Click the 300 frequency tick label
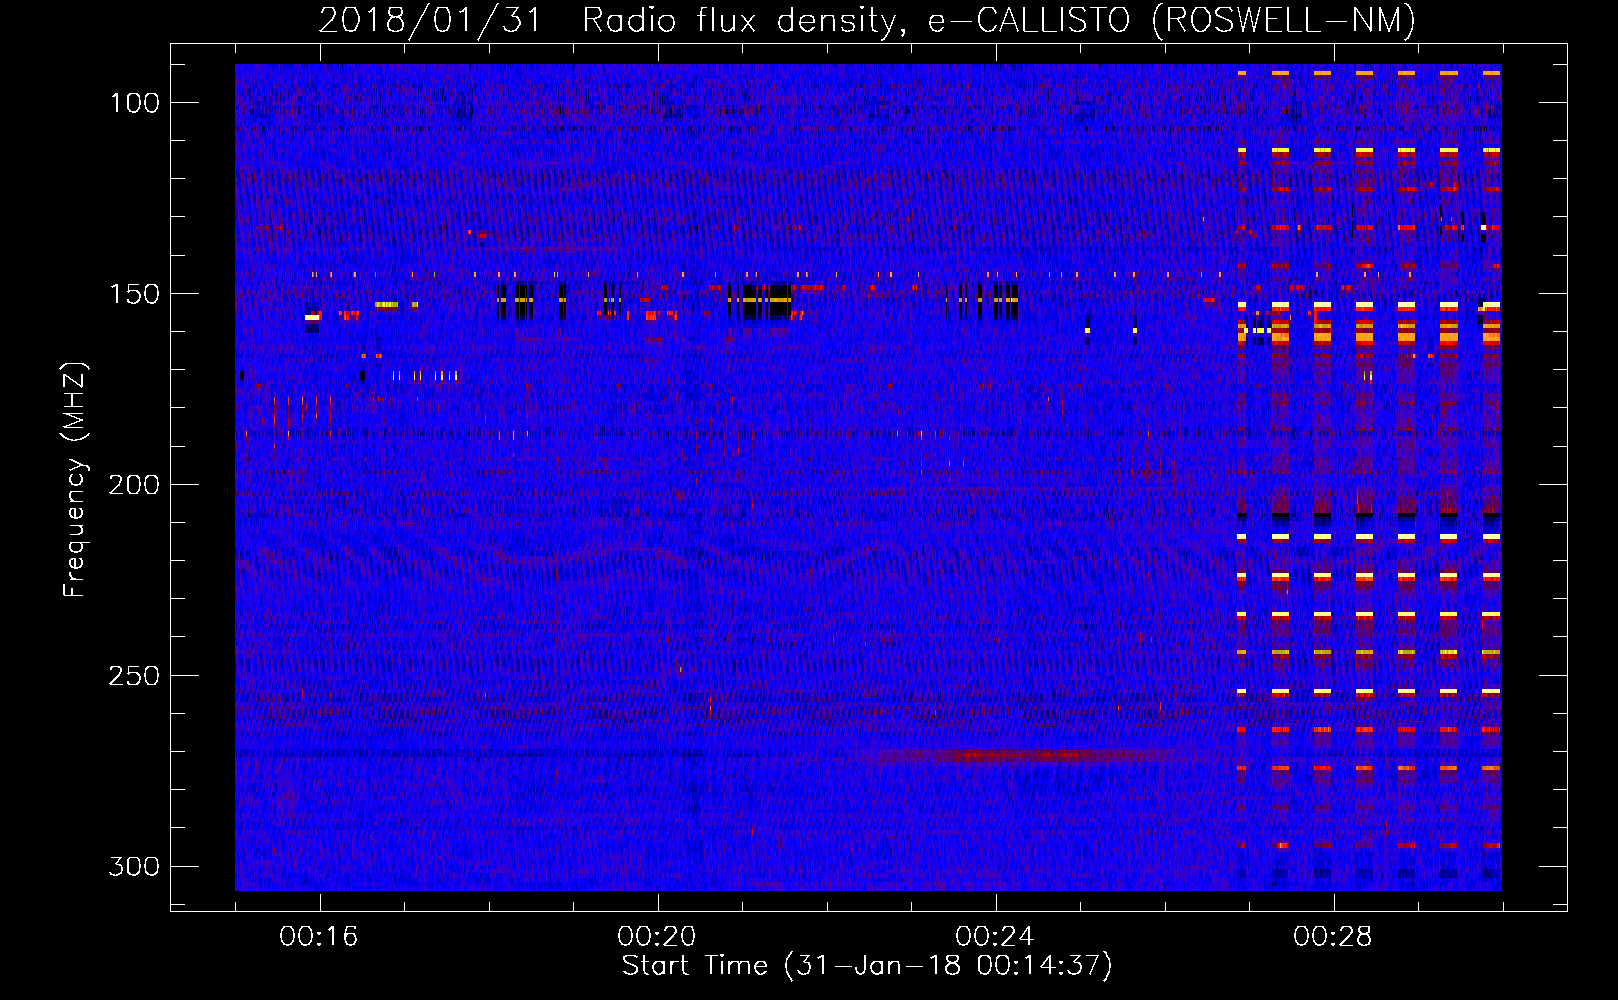The width and height of the screenshot is (1618, 1000). point(134,866)
